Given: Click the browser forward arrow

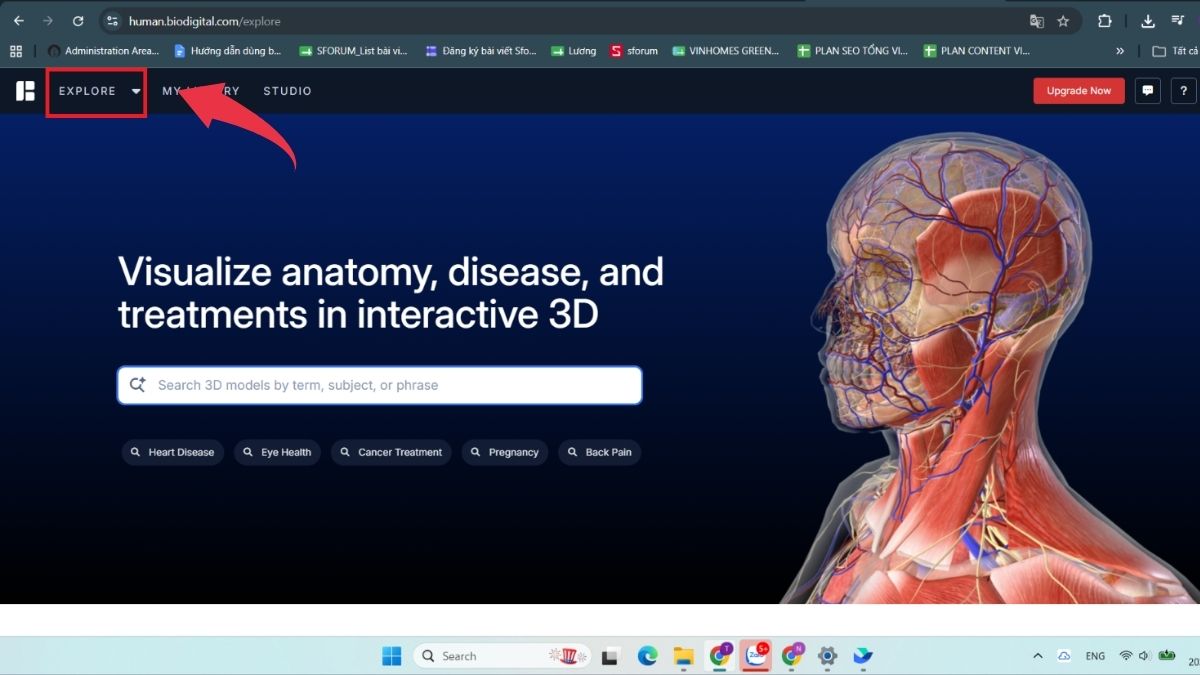Looking at the screenshot, I should click(x=48, y=21).
